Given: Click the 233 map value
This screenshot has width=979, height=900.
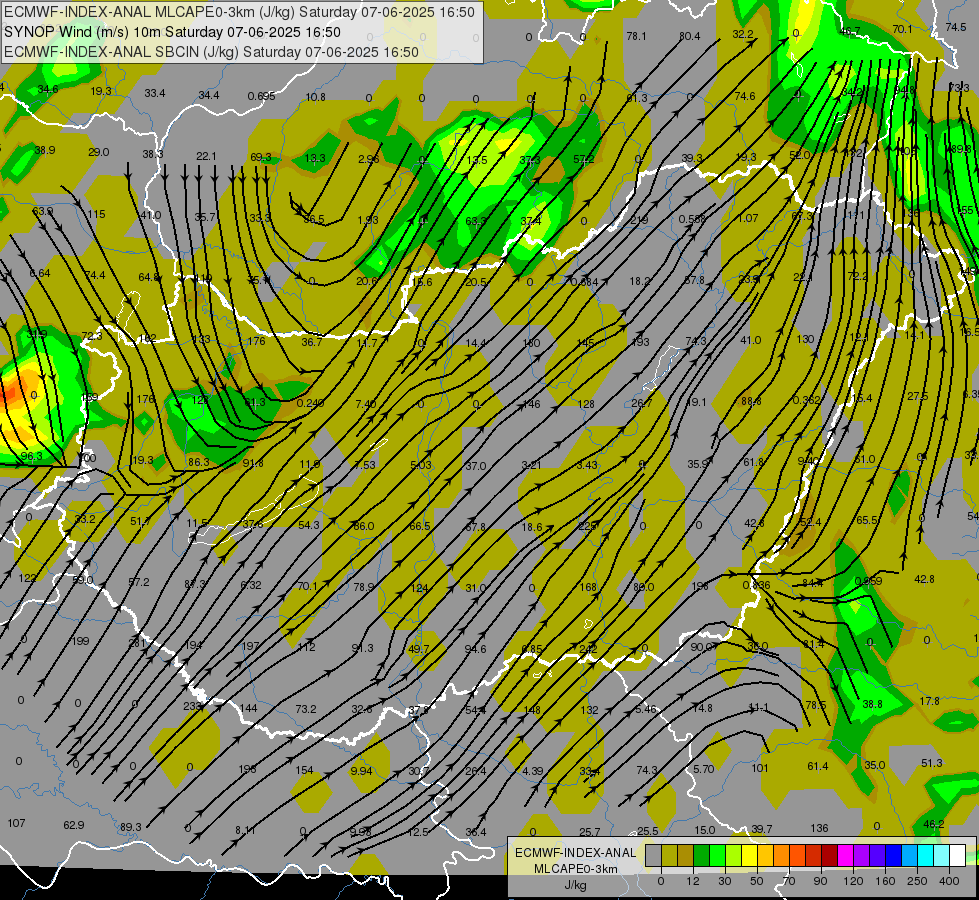Looking at the screenshot, I should tap(192, 706).
